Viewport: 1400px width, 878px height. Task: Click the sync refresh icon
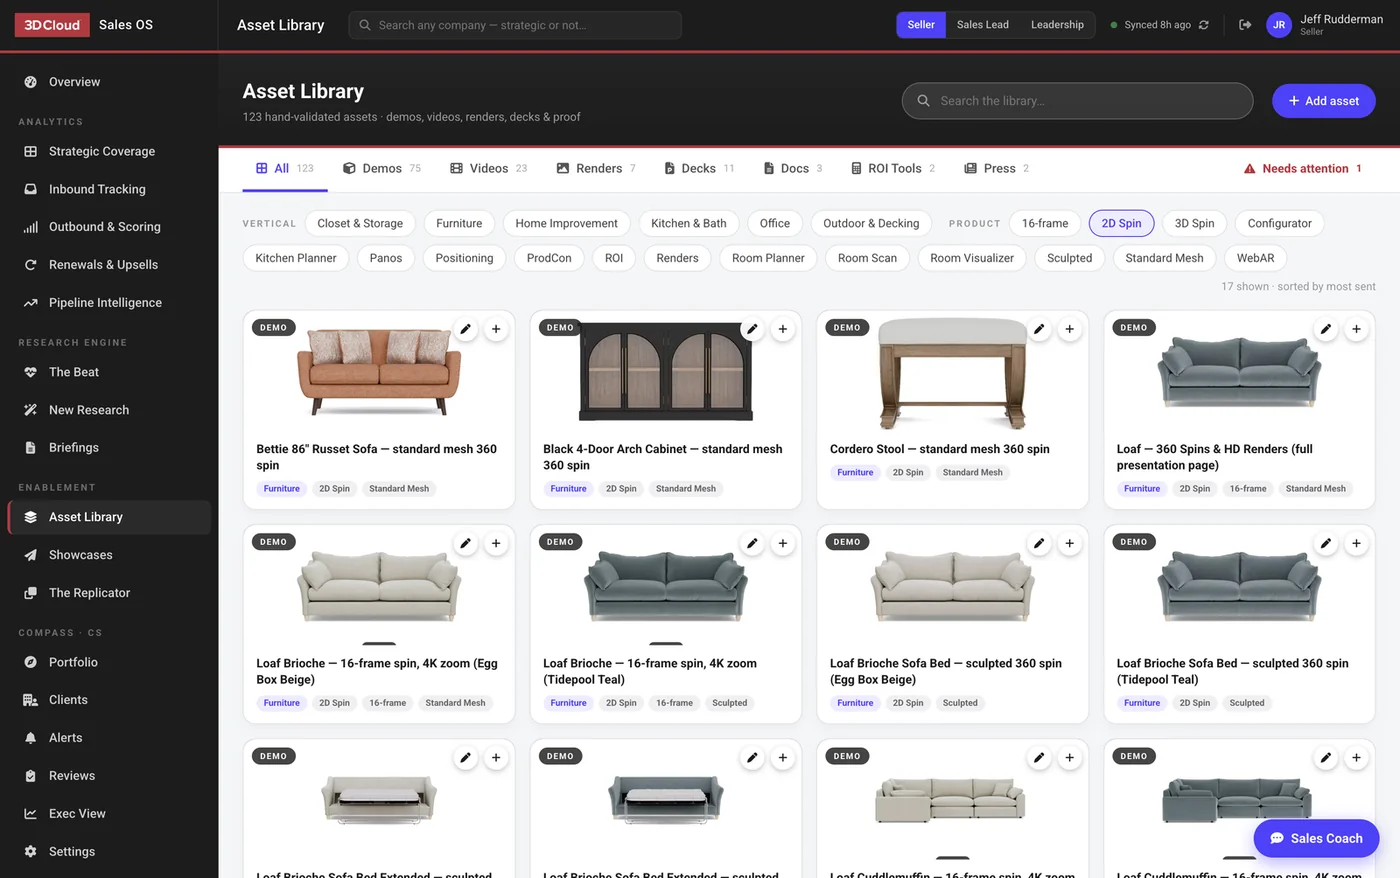click(1204, 25)
